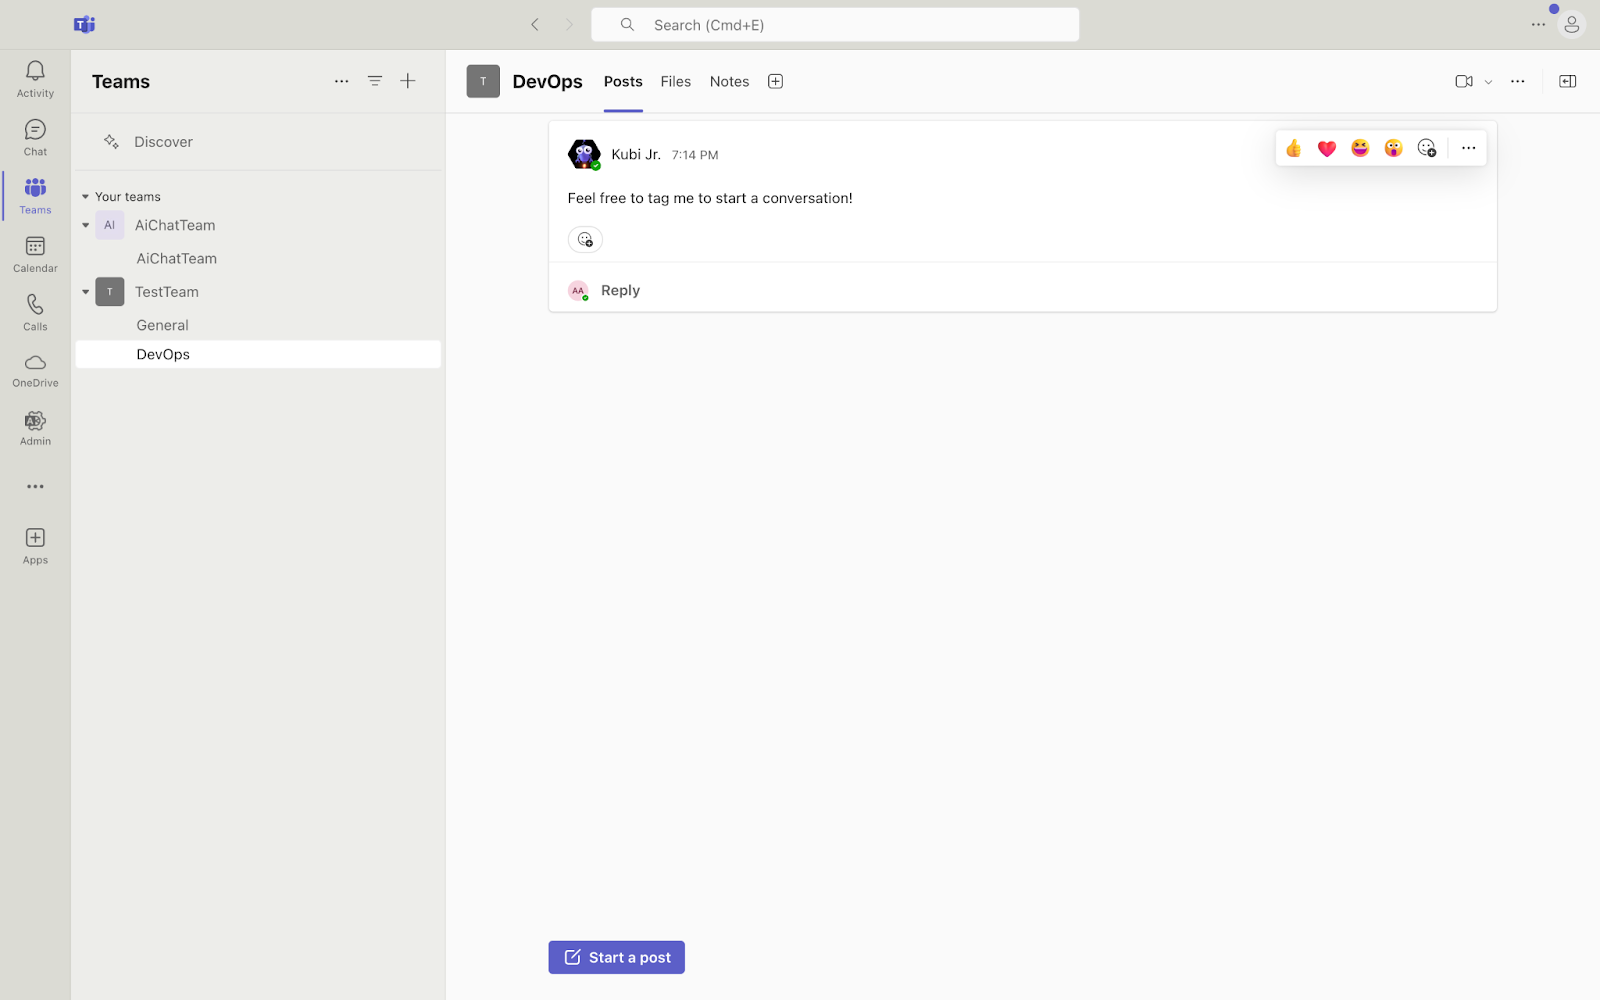The image size is (1600, 1000).
Task: Collapse the AiChatTeam team arrow
Action: 85,225
